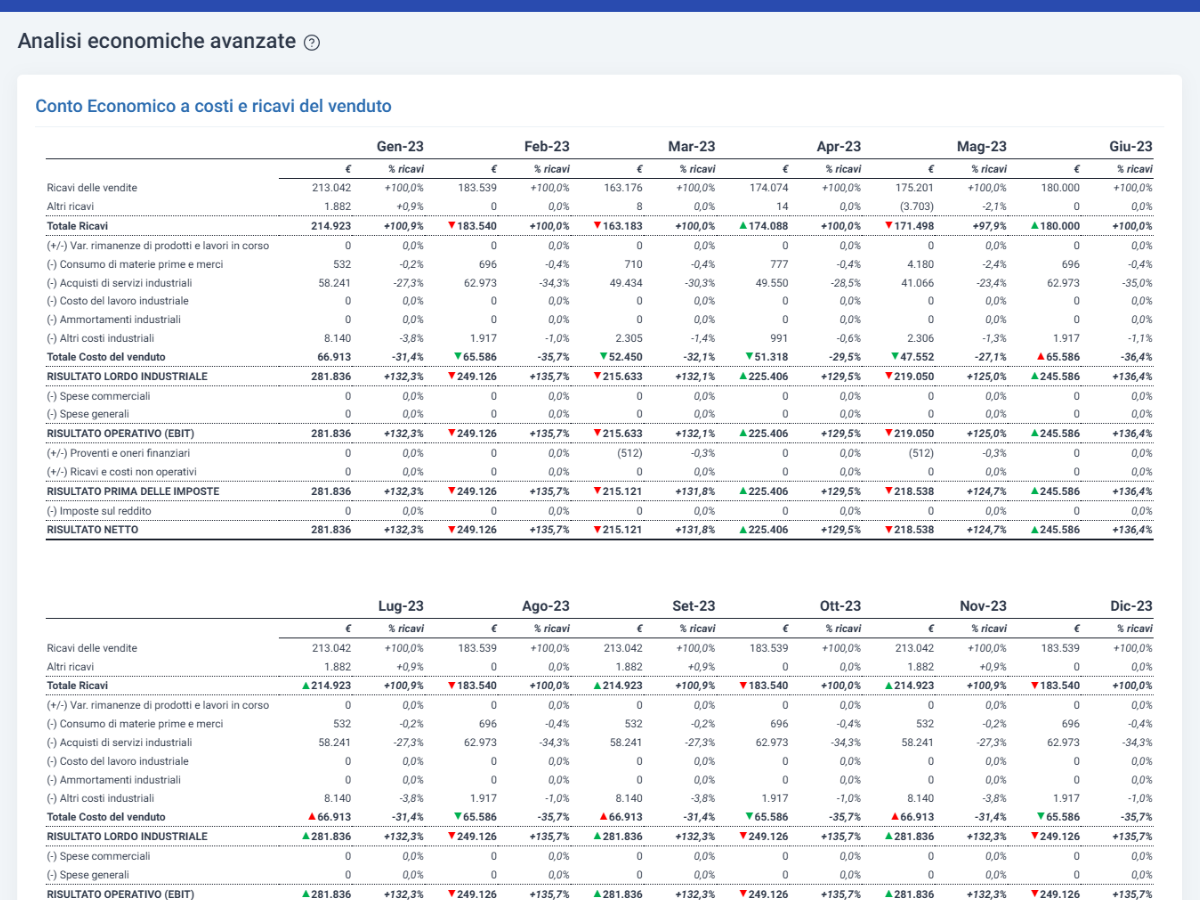Click red arrow at Mar-23 RISULTATO NETTO
The height and width of the screenshot is (900, 1200).
(x=597, y=530)
